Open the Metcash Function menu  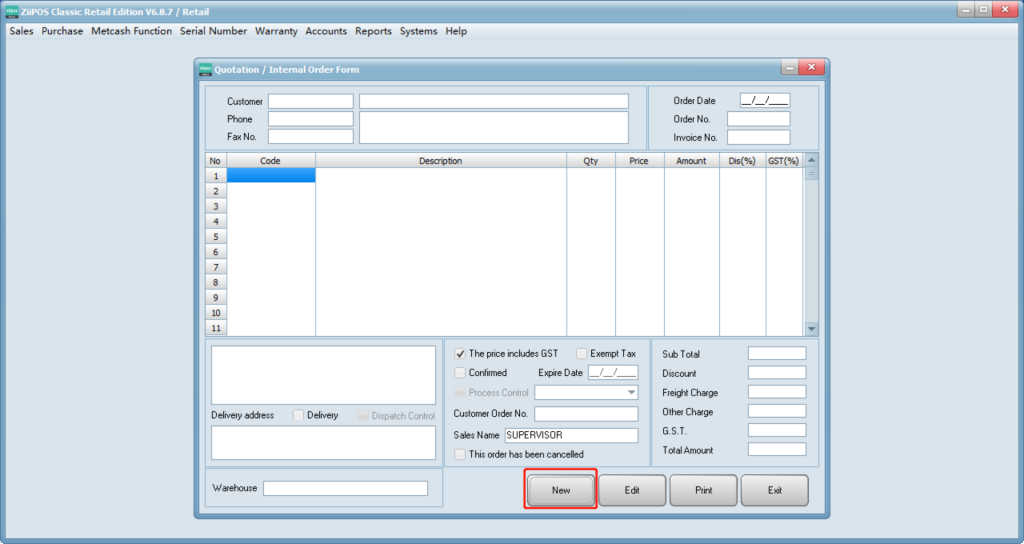point(131,31)
